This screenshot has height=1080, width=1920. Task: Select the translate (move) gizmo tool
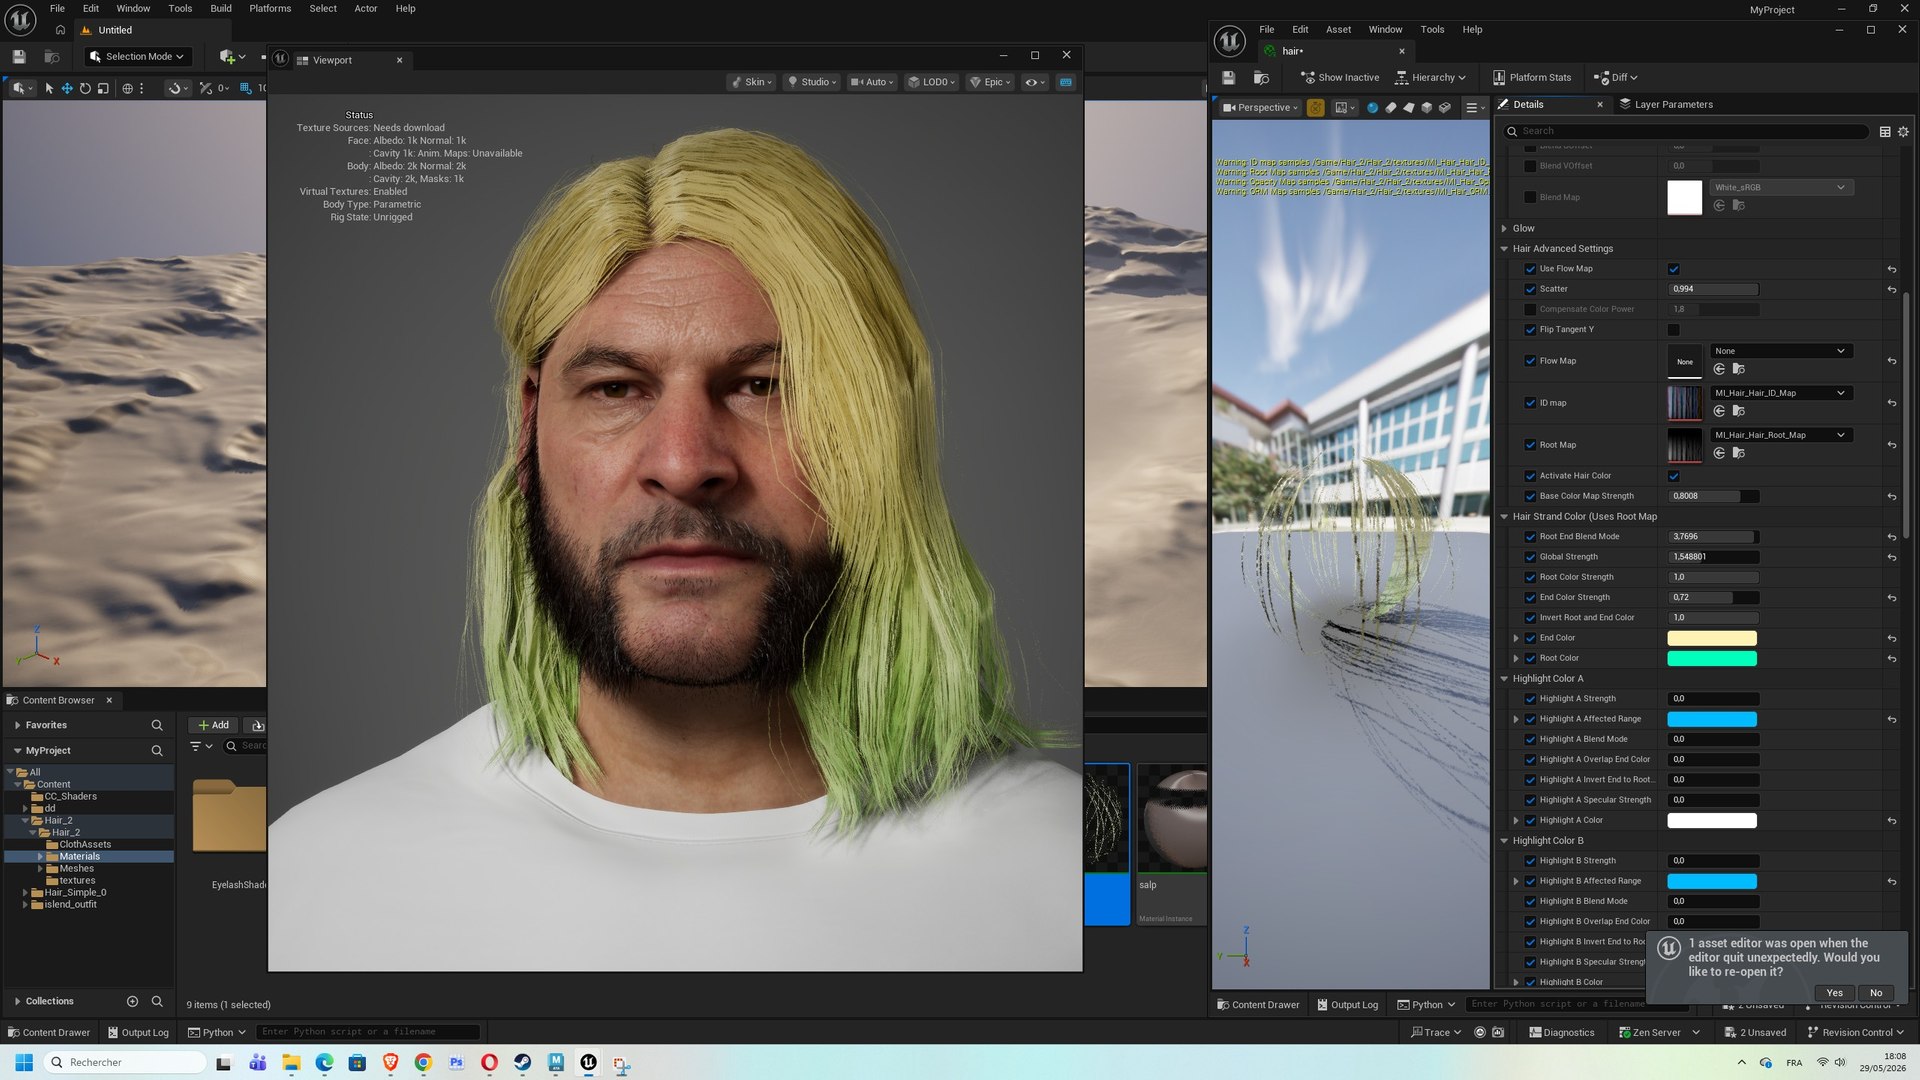point(67,88)
